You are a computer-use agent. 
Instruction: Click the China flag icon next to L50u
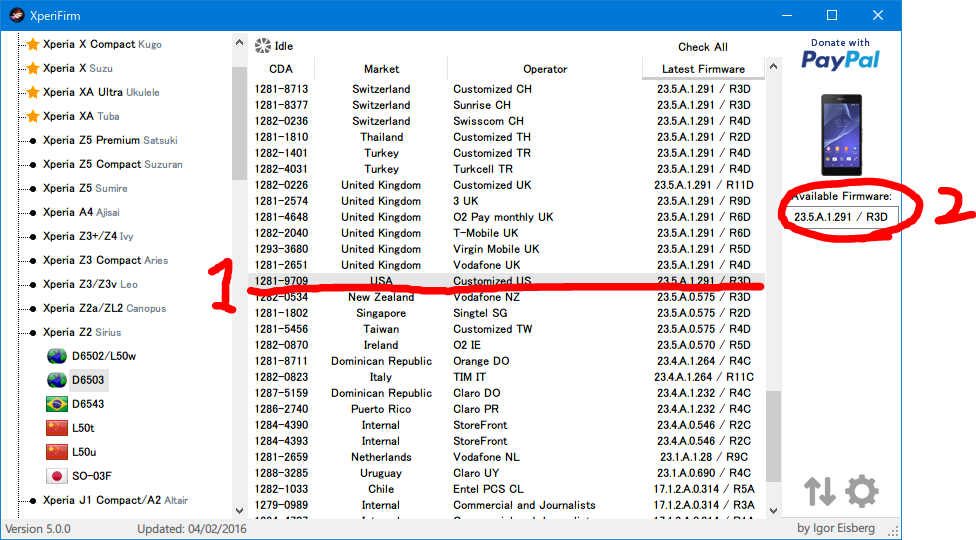57,452
